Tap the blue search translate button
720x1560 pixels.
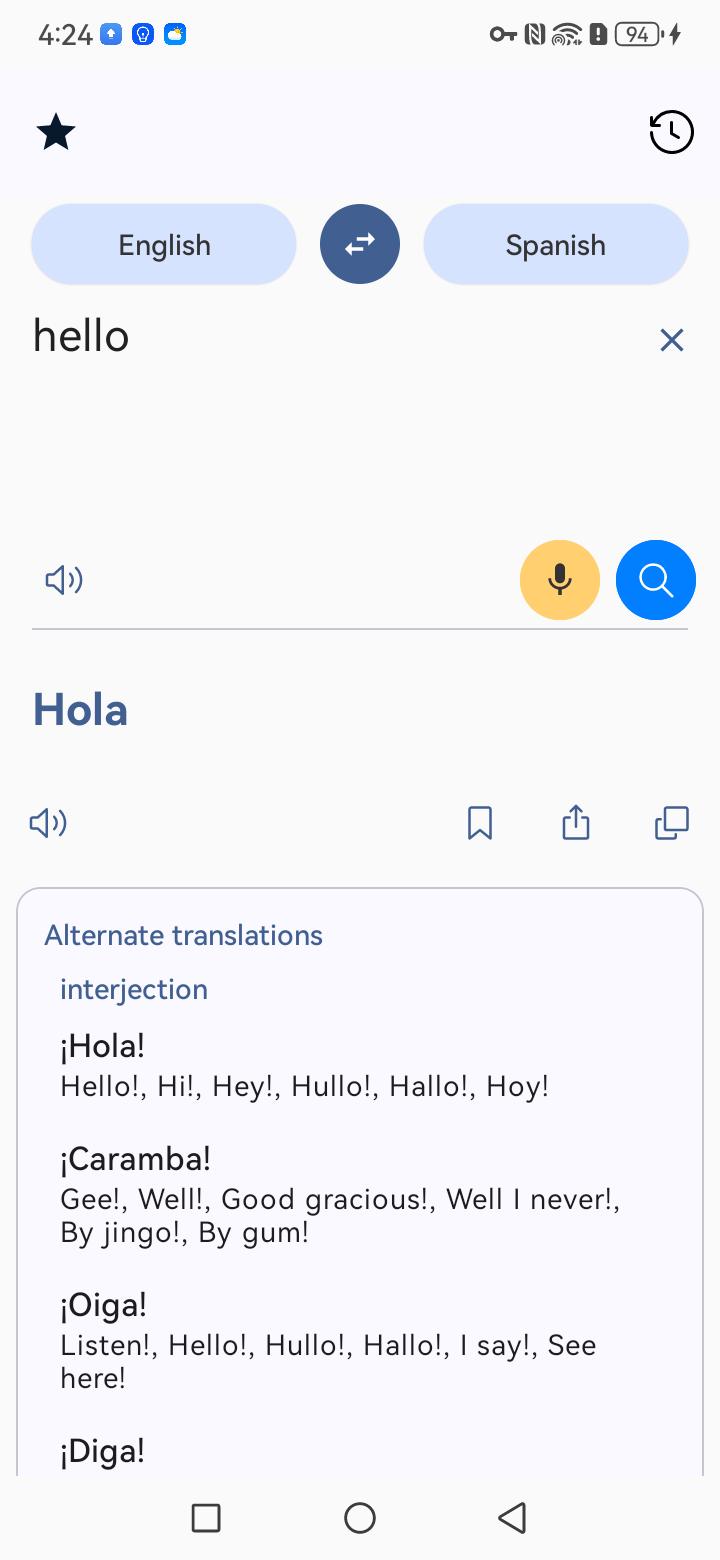pos(656,580)
